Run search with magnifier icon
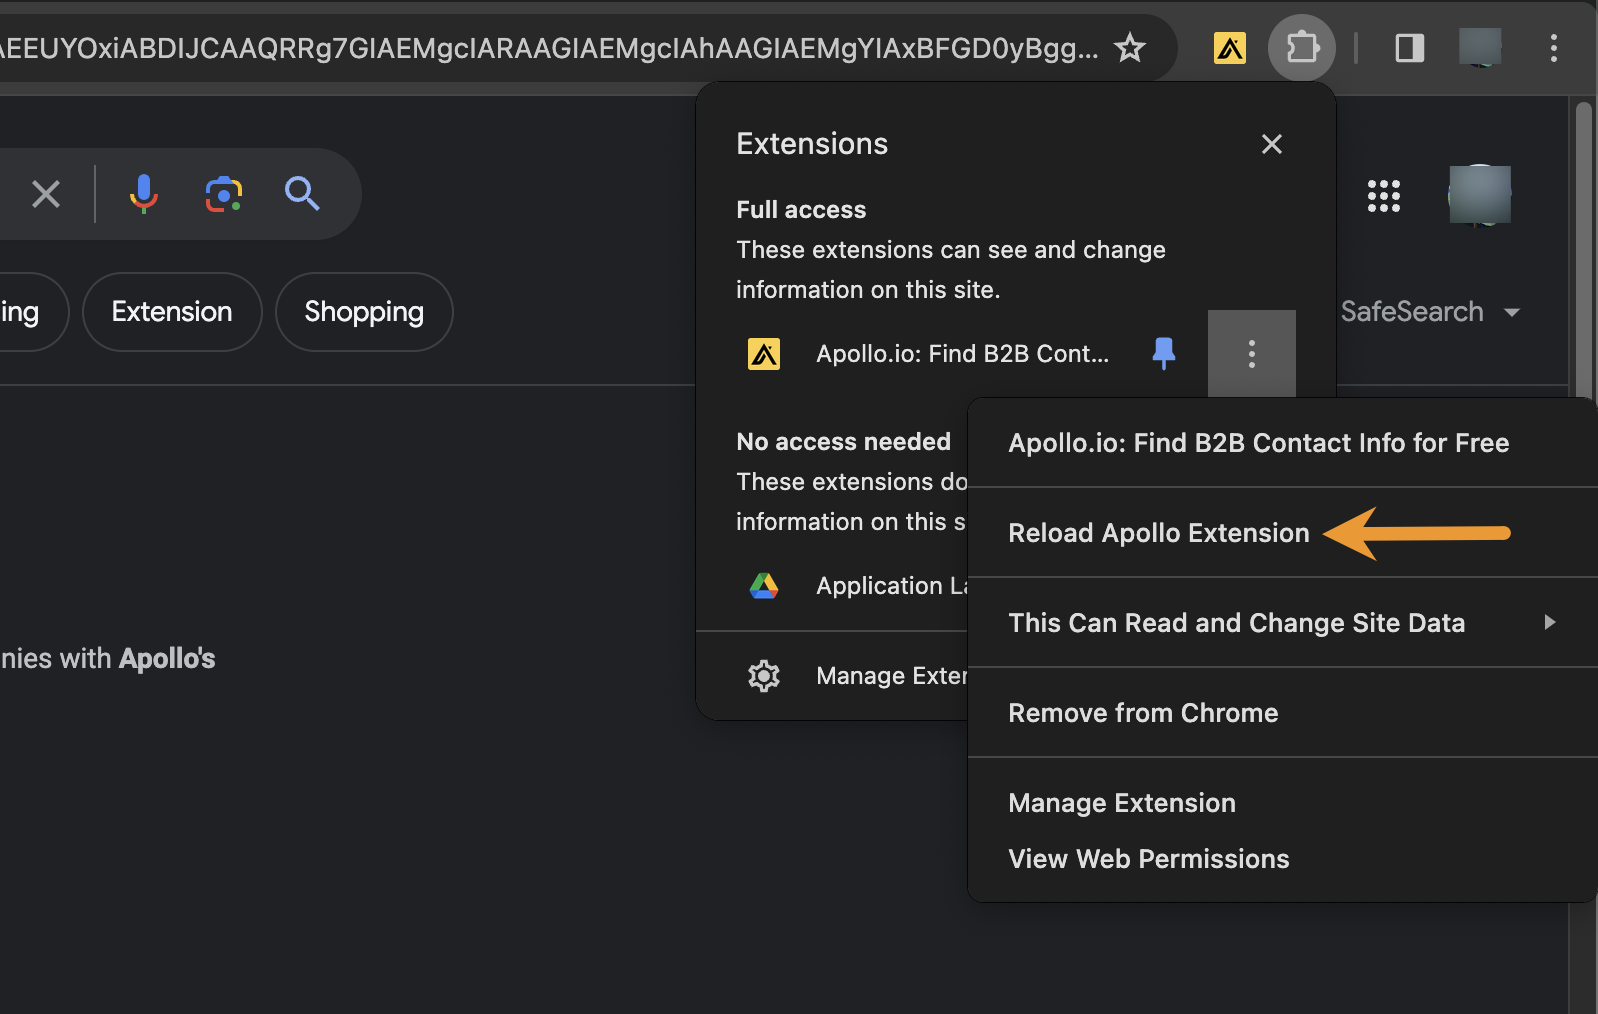Viewport: 1598px width, 1014px height. click(x=302, y=193)
